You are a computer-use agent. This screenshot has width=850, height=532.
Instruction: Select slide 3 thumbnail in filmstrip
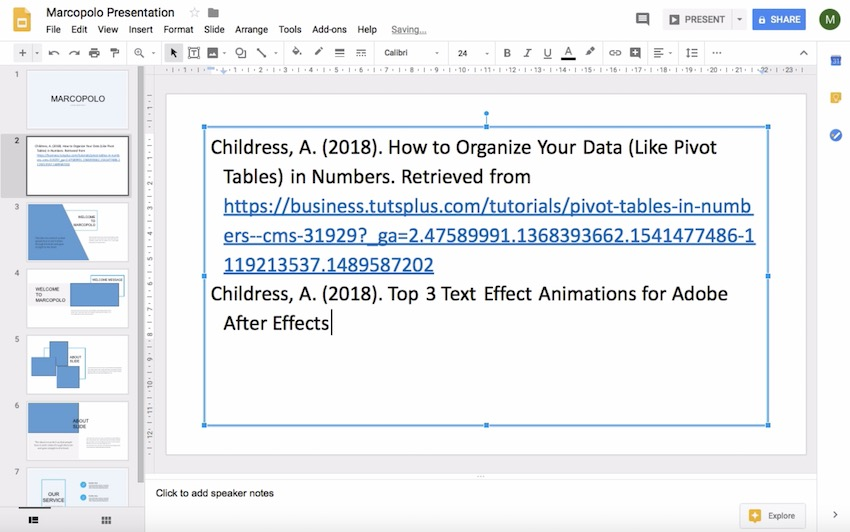(78, 232)
